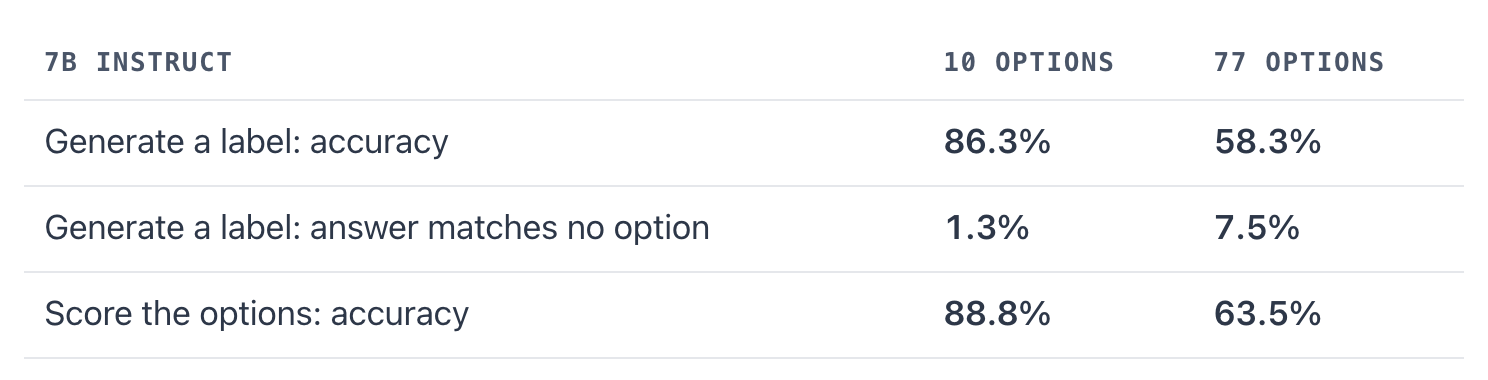Click the 63.5% value cell
The height and width of the screenshot is (380, 1488).
(1267, 315)
